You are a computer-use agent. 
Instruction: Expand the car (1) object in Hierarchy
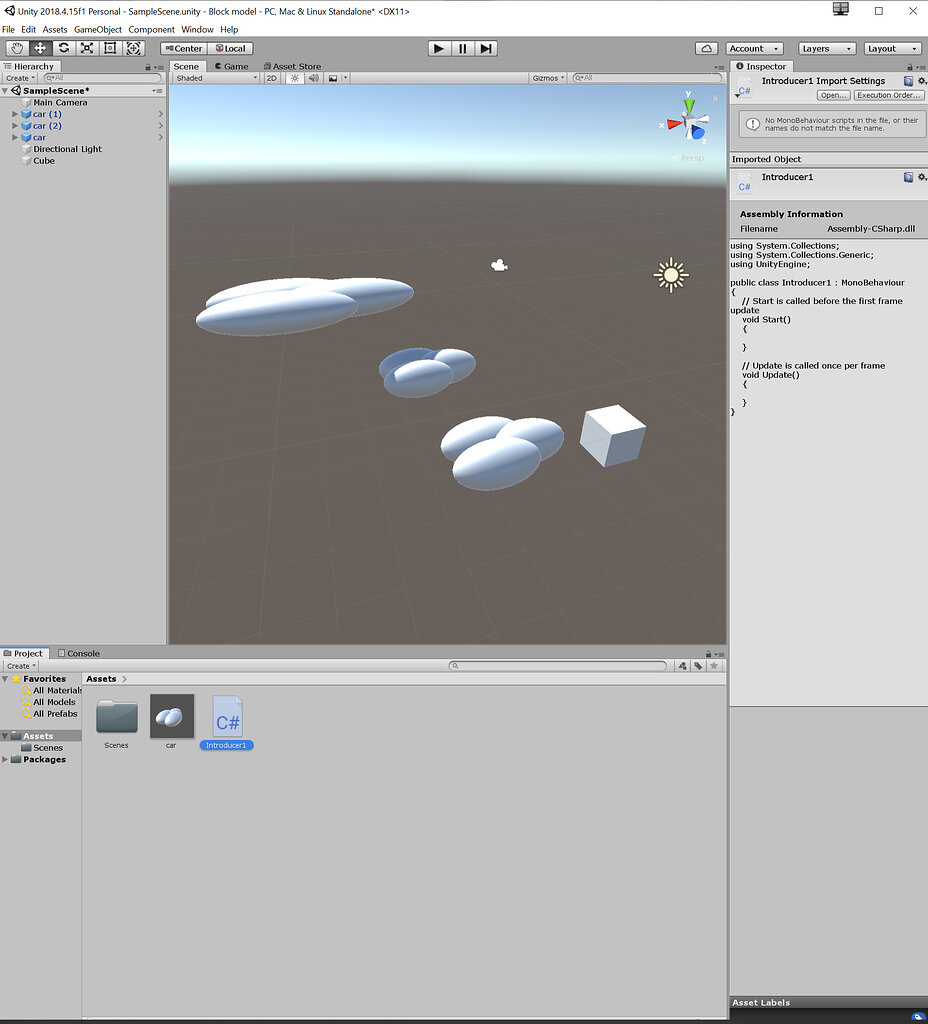15,114
